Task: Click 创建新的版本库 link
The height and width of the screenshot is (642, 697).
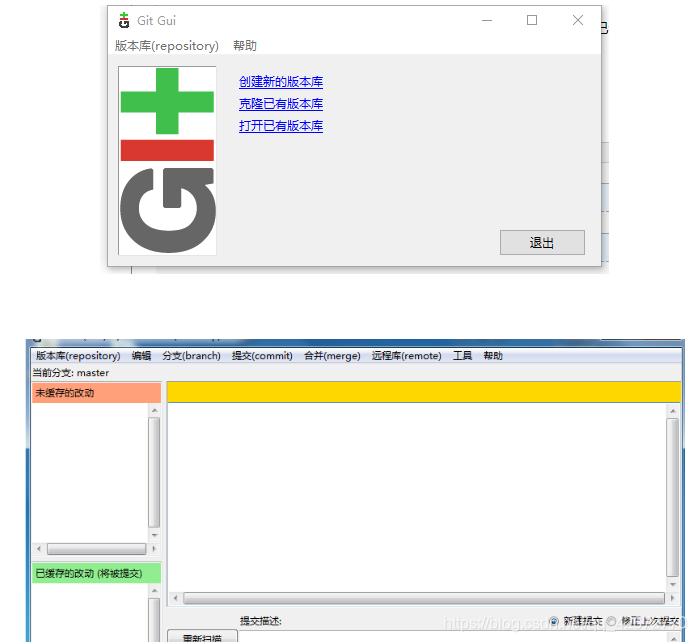Action: pos(281,82)
